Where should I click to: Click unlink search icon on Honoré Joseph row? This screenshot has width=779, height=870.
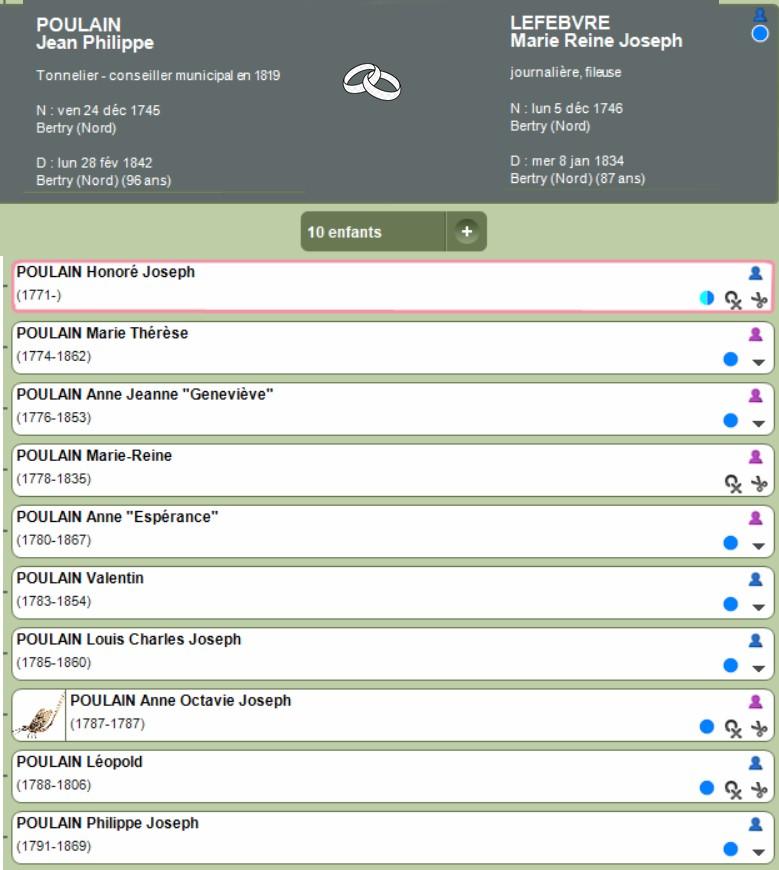pyautogui.click(x=733, y=300)
